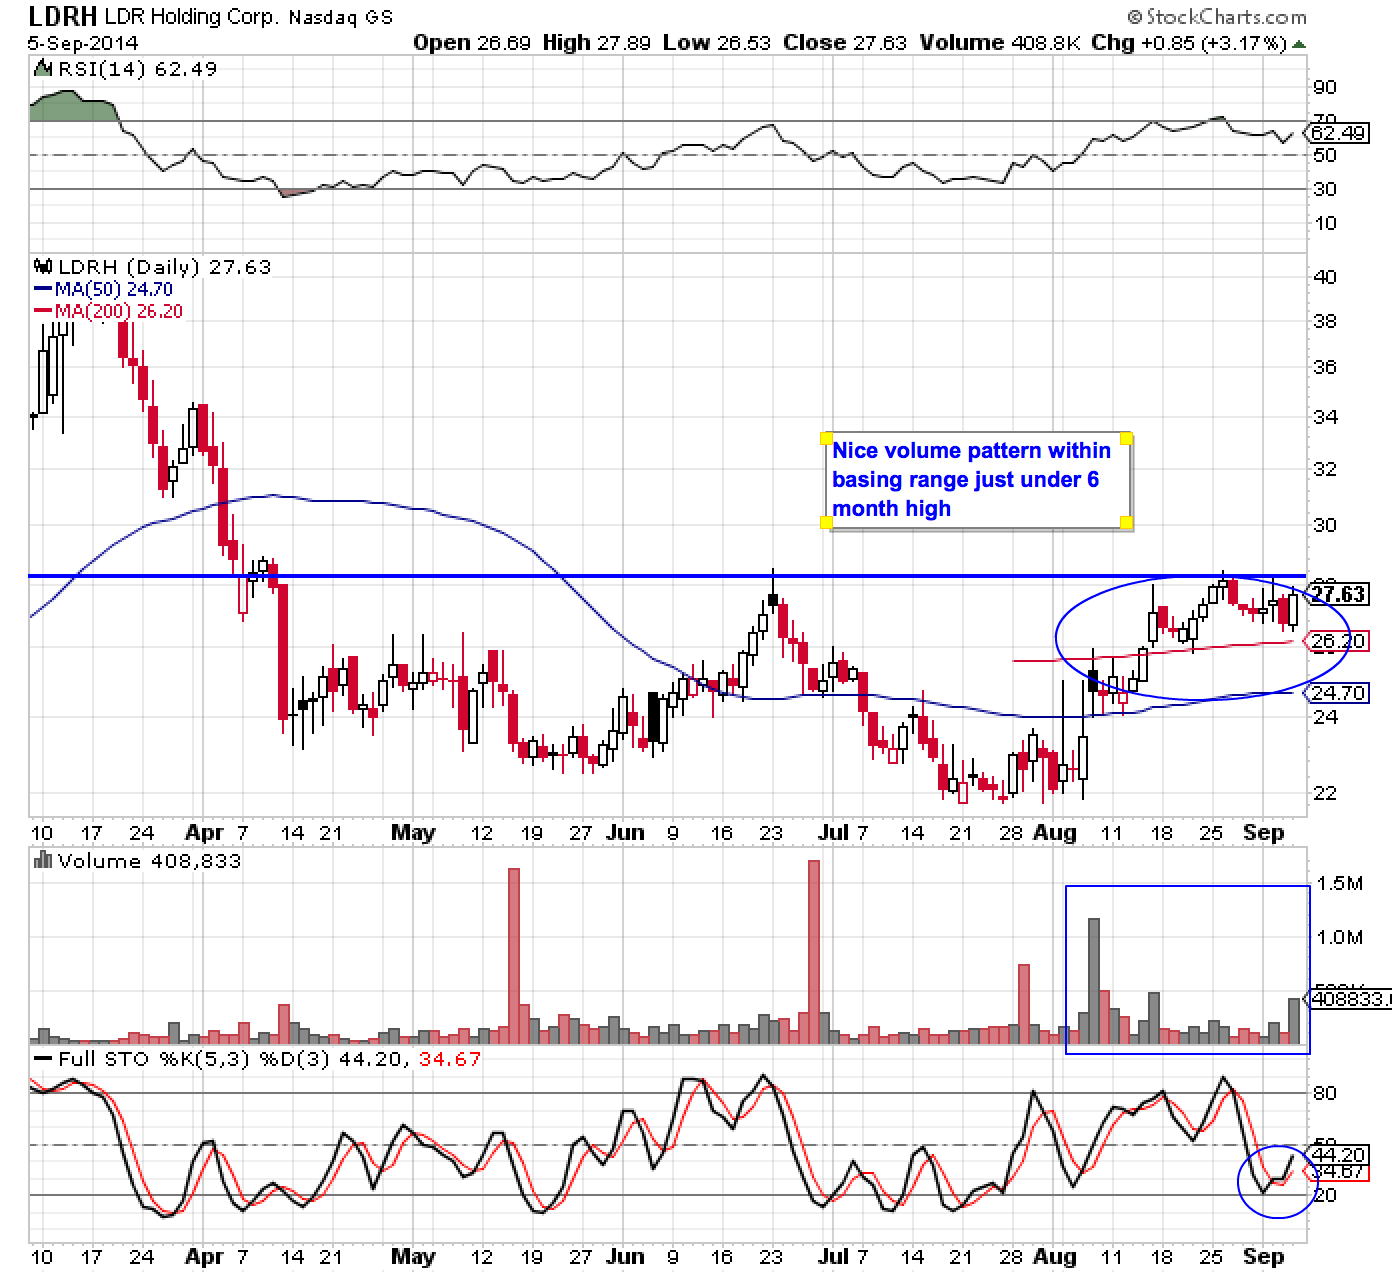Image resolution: width=1392 pixels, height=1272 pixels.
Task: Click the High 27.89 header value
Action: (x=596, y=43)
